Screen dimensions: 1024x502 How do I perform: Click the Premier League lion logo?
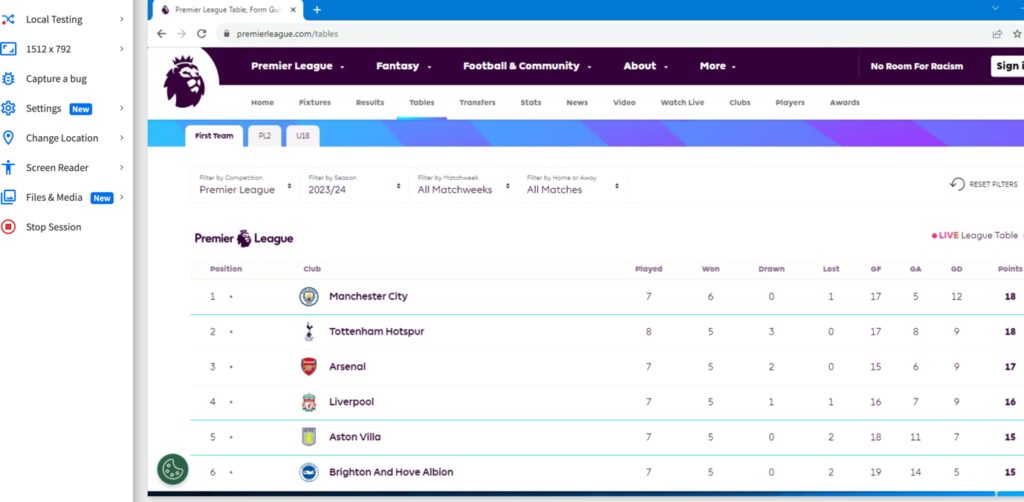(184, 81)
